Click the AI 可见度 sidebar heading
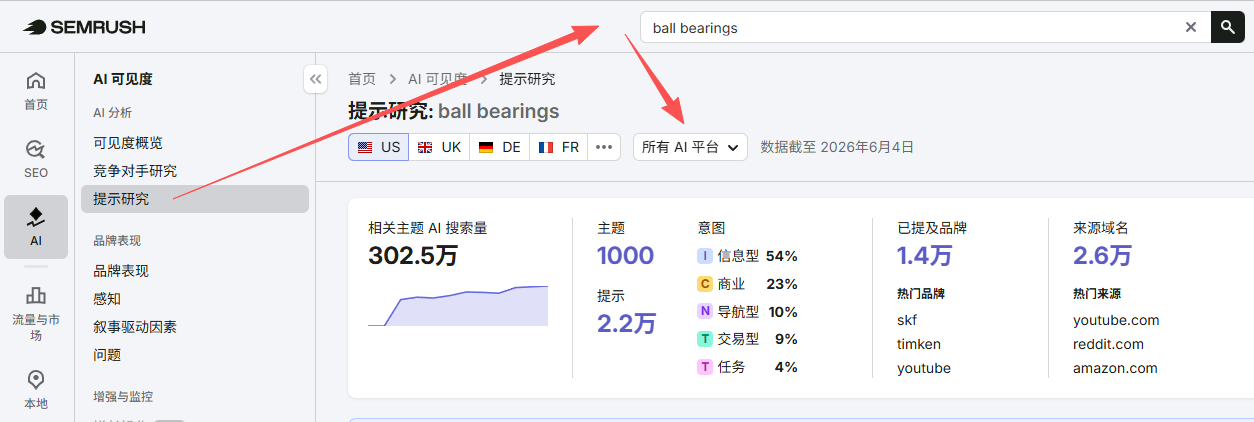1254x422 pixels. tap(123, 79)
